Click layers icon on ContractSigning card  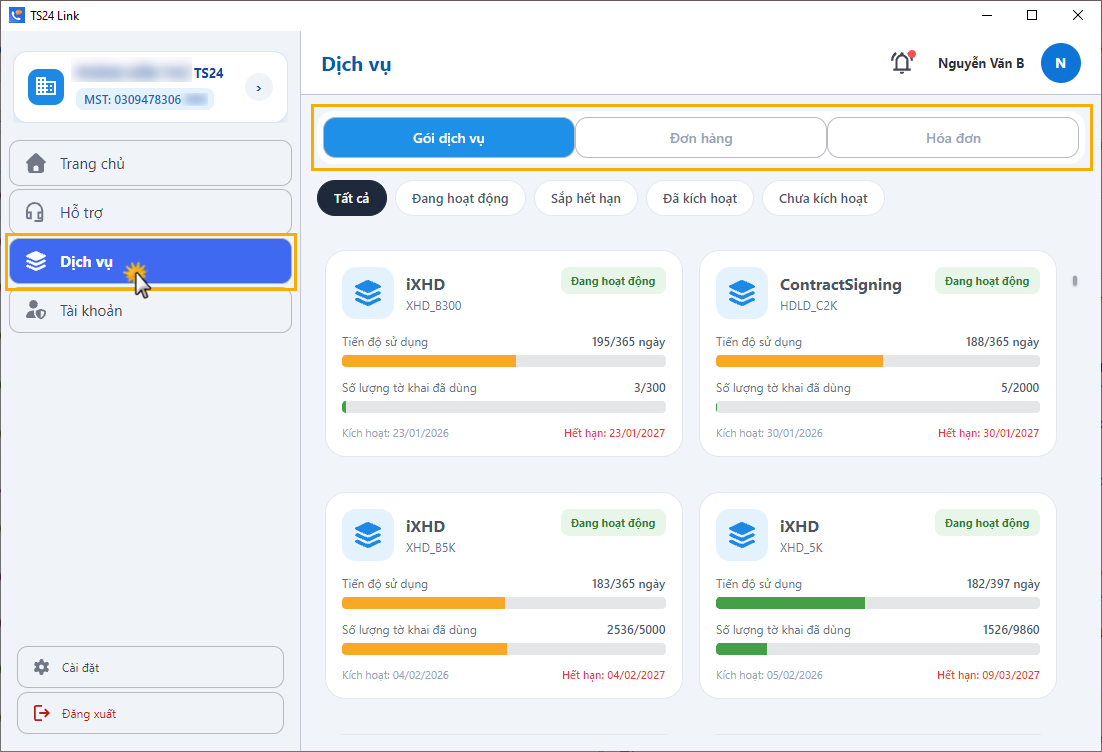[x=742, y=293]
